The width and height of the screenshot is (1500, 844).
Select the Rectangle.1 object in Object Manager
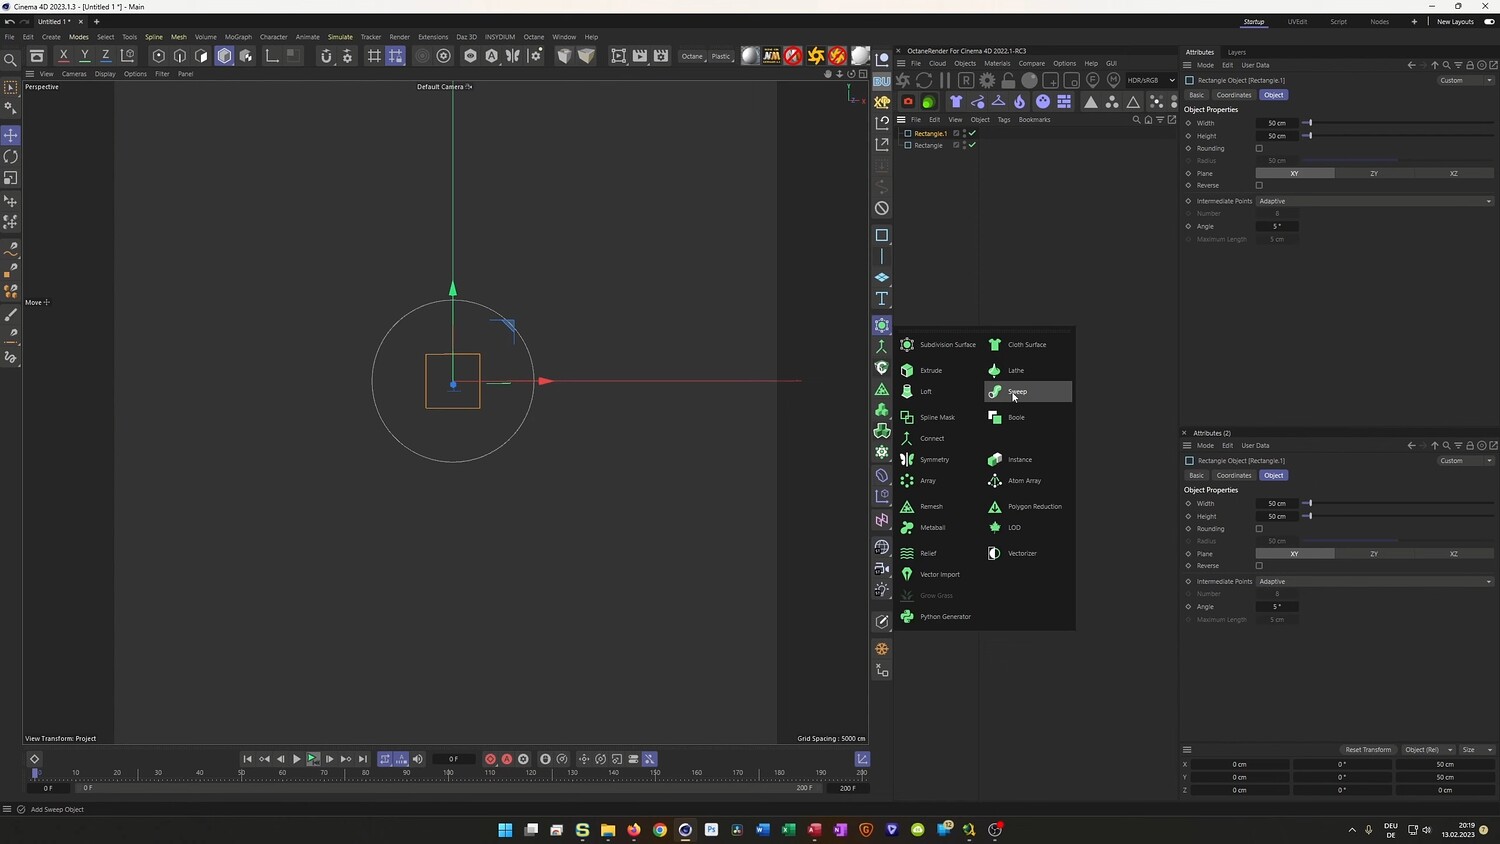tap(930, 133)
